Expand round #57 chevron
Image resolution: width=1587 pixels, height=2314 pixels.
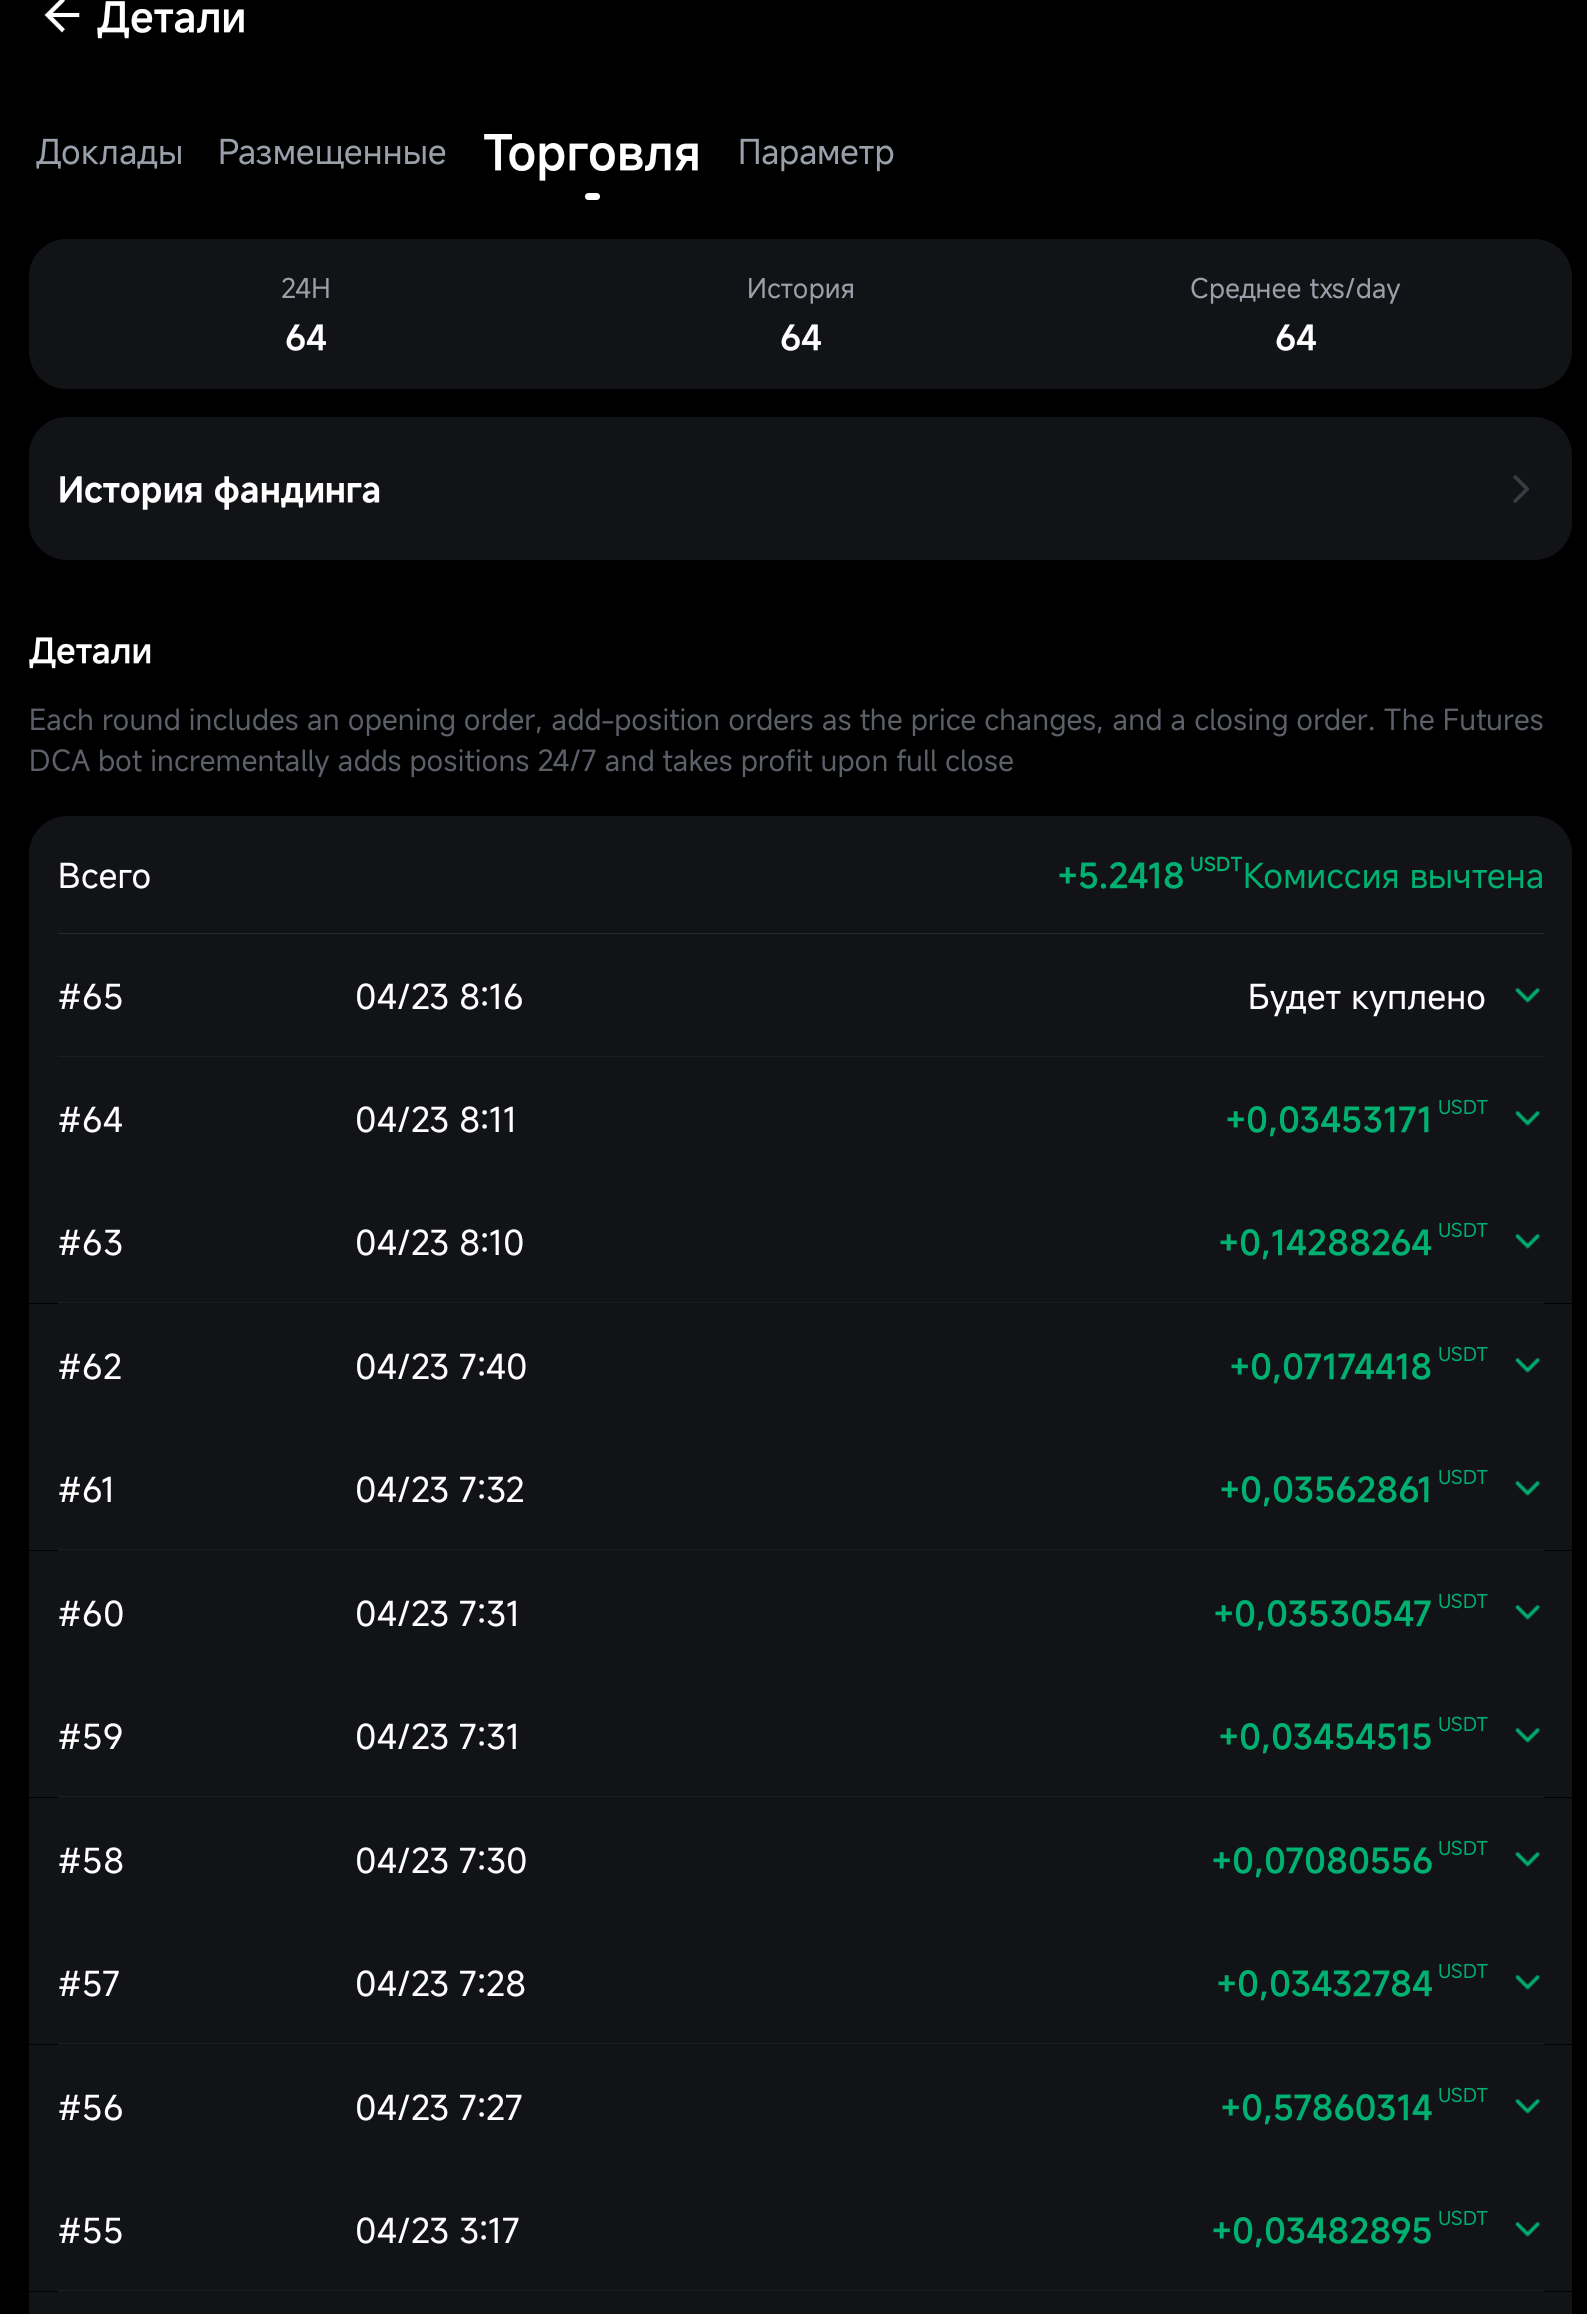1527,1983
